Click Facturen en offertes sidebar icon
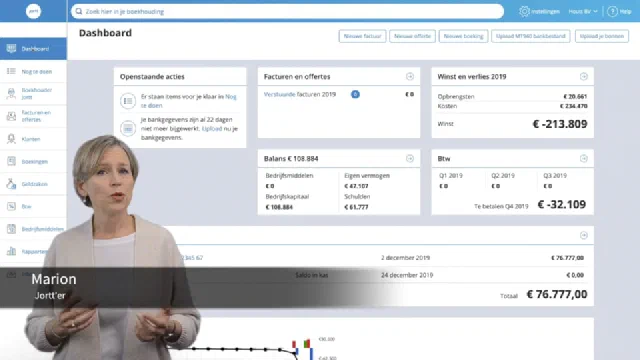Screen dimensions: 640x360 tap(11, 116)
